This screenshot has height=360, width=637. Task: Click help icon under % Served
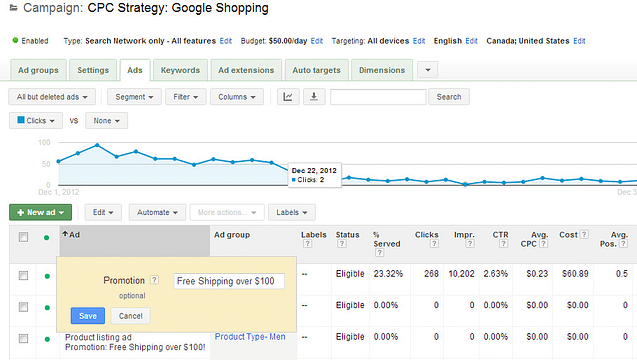click(379, 253)
